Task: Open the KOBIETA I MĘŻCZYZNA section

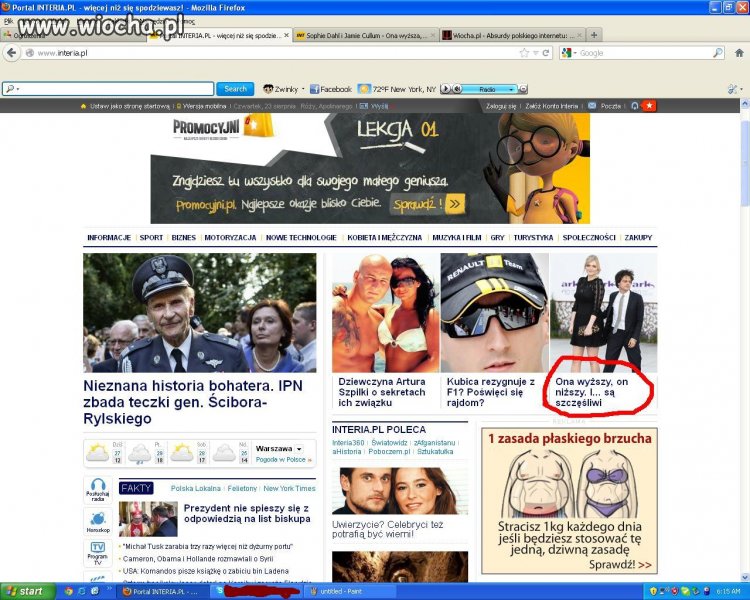Action: click(385, 237)
